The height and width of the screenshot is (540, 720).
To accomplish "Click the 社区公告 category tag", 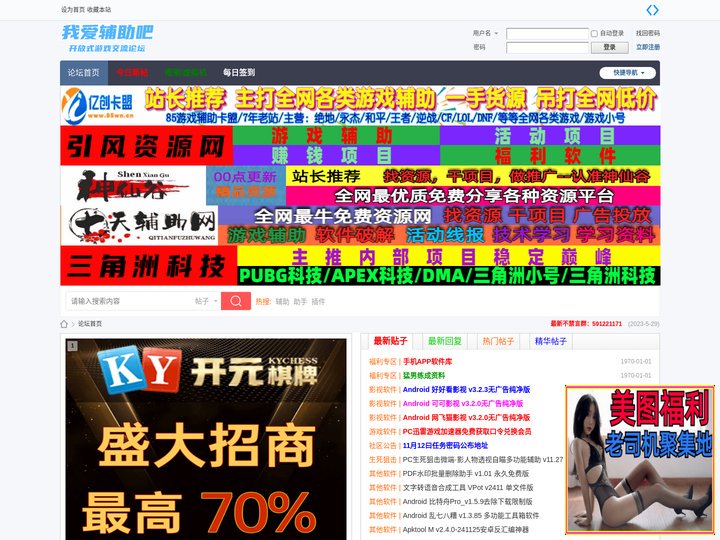I will point(382,445).
